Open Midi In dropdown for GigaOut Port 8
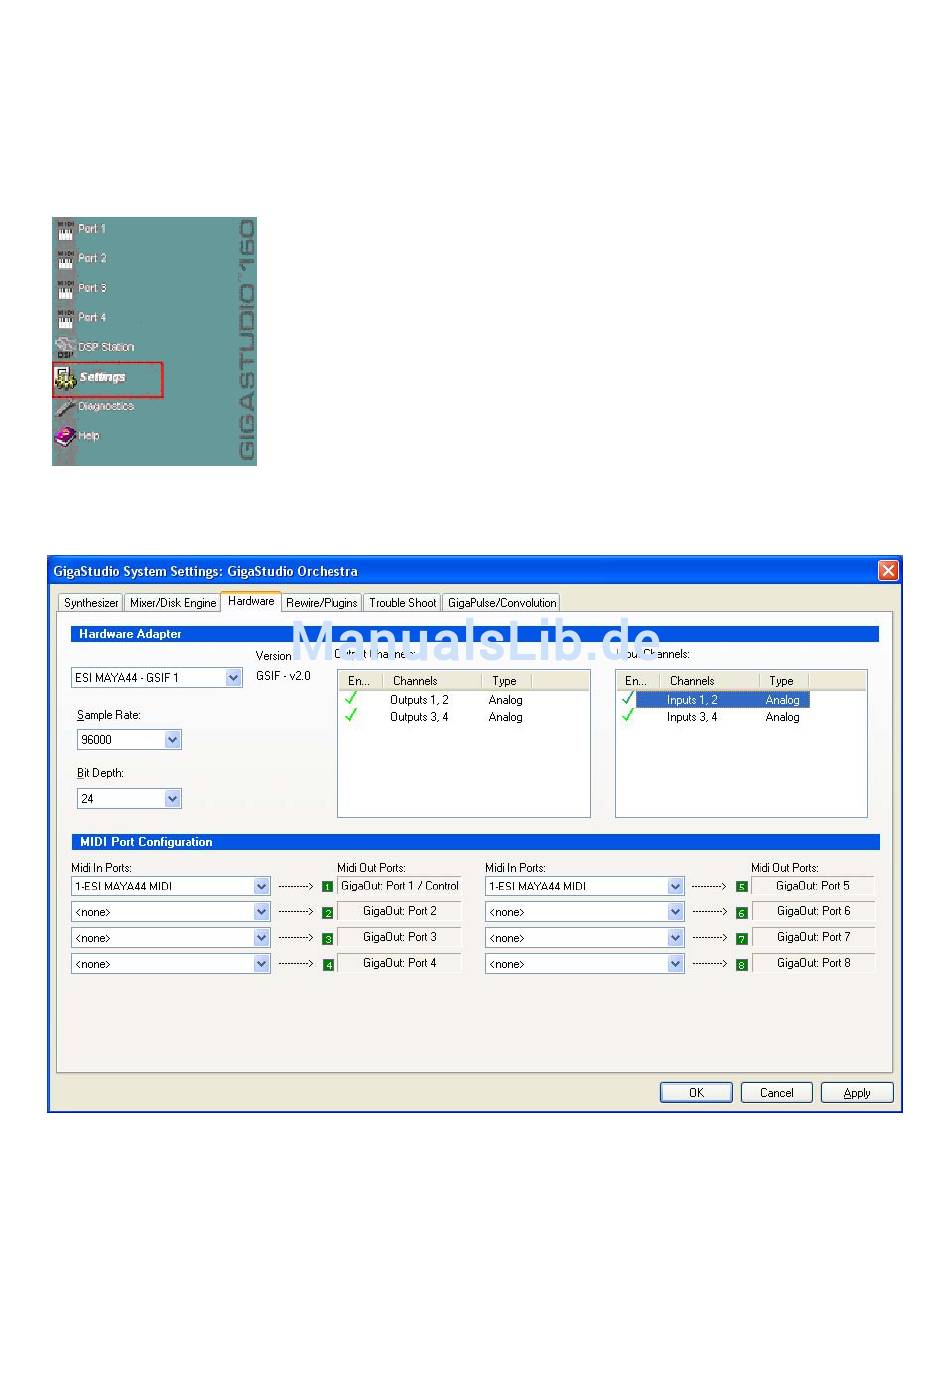 point(675,964)
